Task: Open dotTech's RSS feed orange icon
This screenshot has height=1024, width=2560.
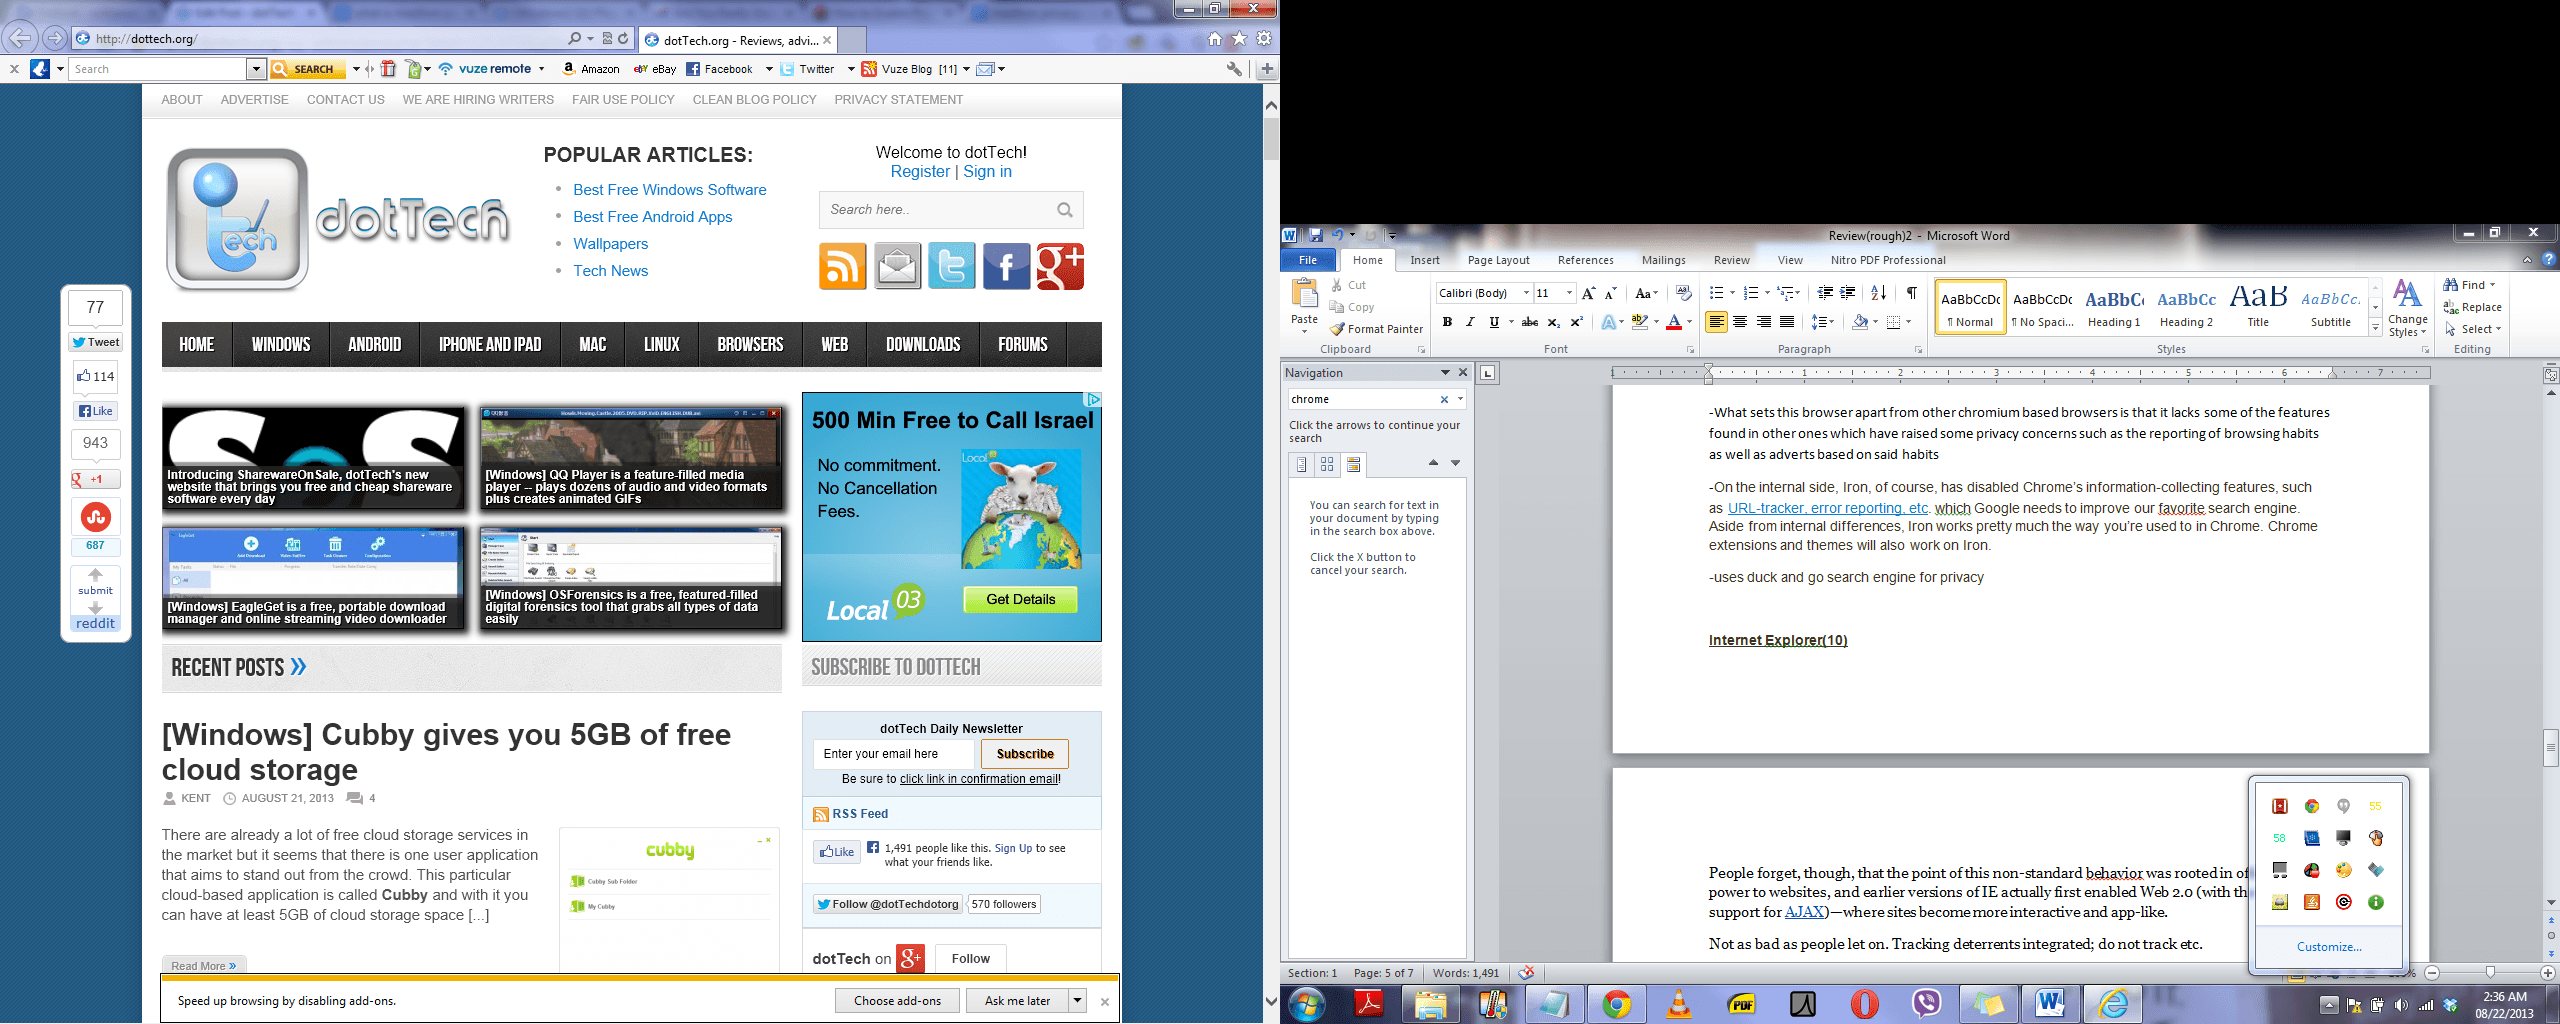Action: coord(842,266)
